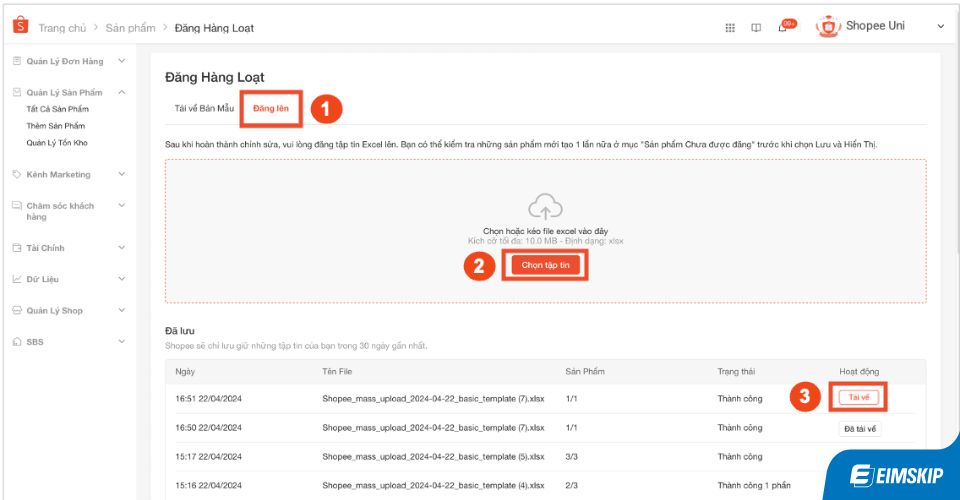Image resolution: width=960 pixels, height=500 pixels.
Task: Select date cell 16:51 22/04/2024
Action: [208, 398]
